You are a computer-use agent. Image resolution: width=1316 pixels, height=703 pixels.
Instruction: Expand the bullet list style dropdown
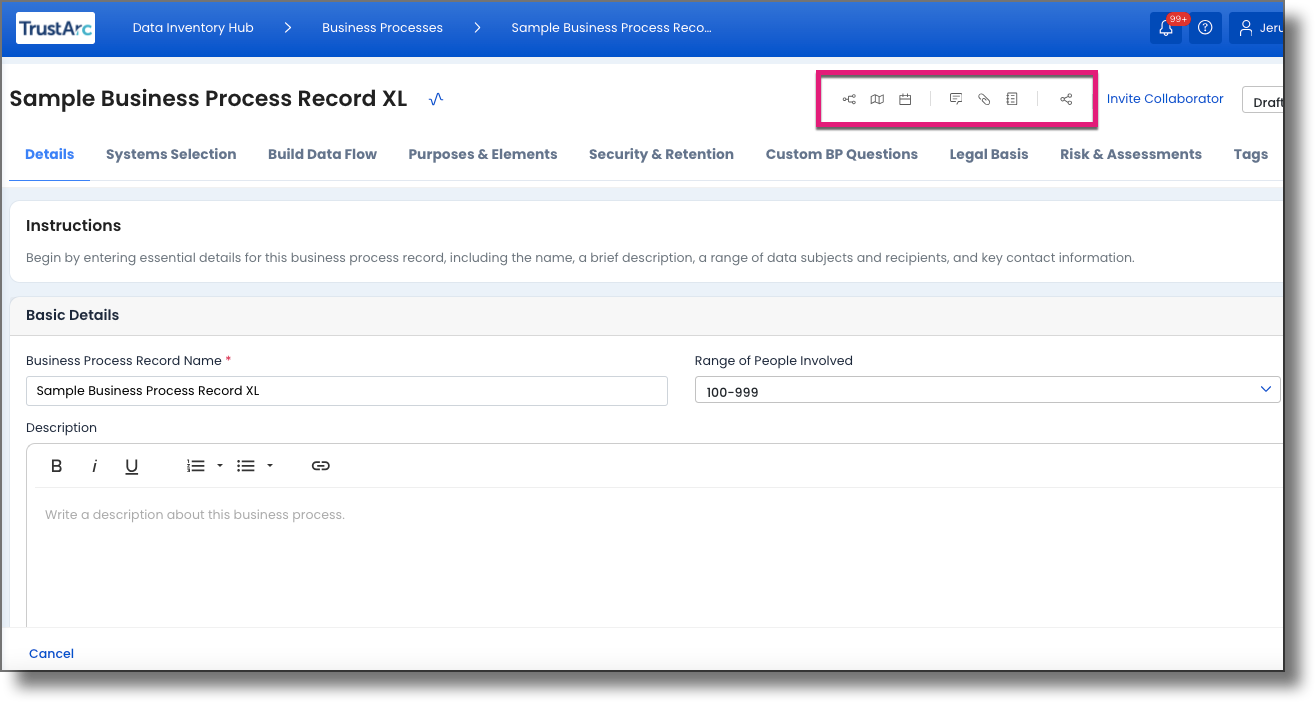[269, 465]
